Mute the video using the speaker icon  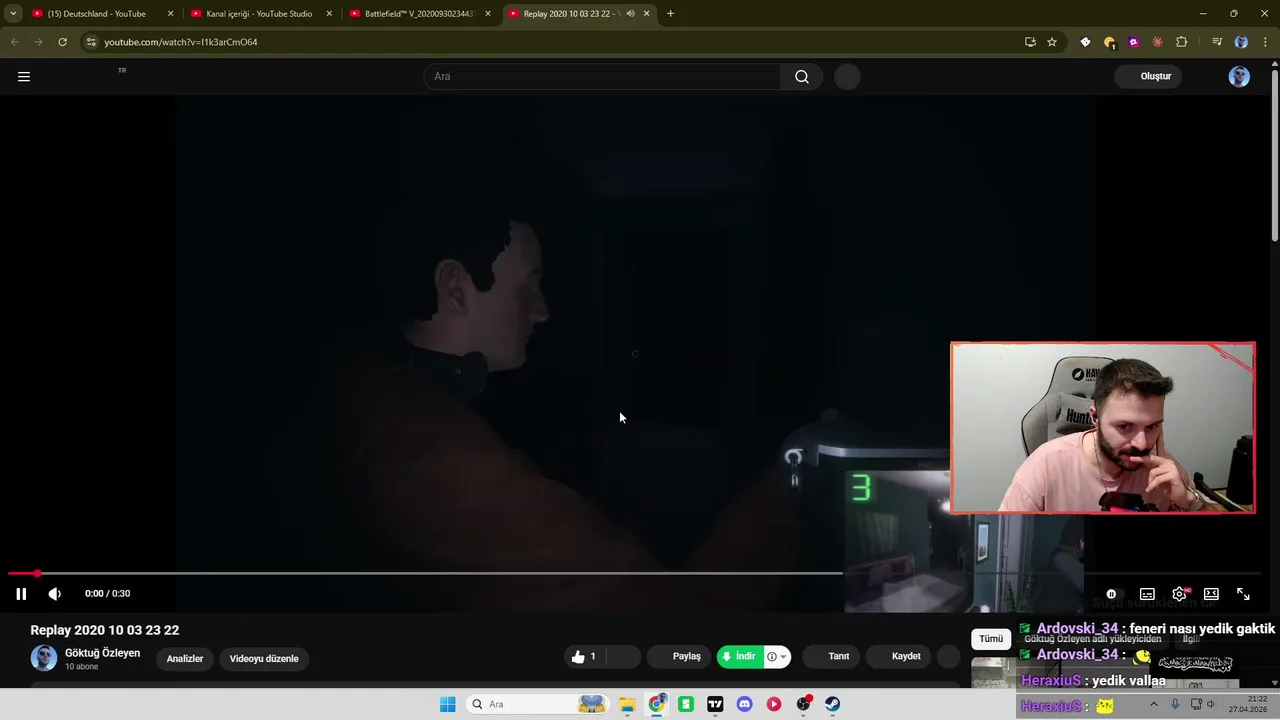click(55, 594)
